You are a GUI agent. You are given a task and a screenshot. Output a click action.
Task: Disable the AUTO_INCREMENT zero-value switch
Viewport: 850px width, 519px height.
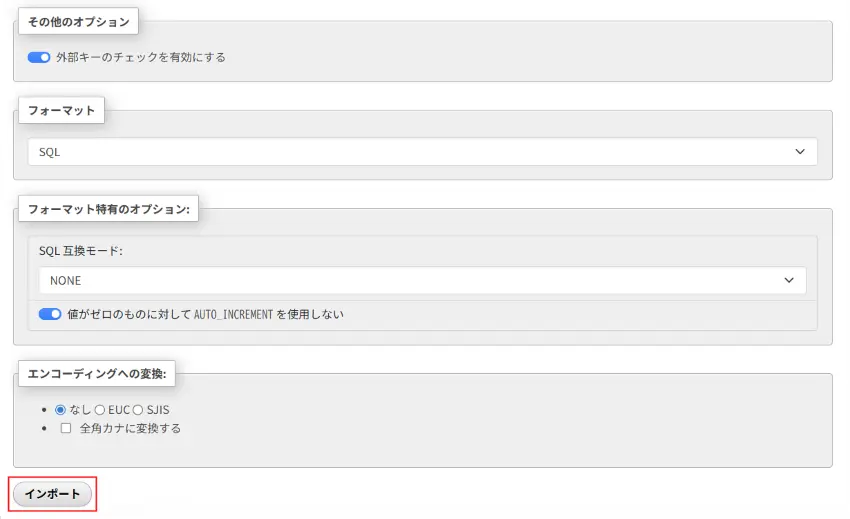tap(50, 315)
